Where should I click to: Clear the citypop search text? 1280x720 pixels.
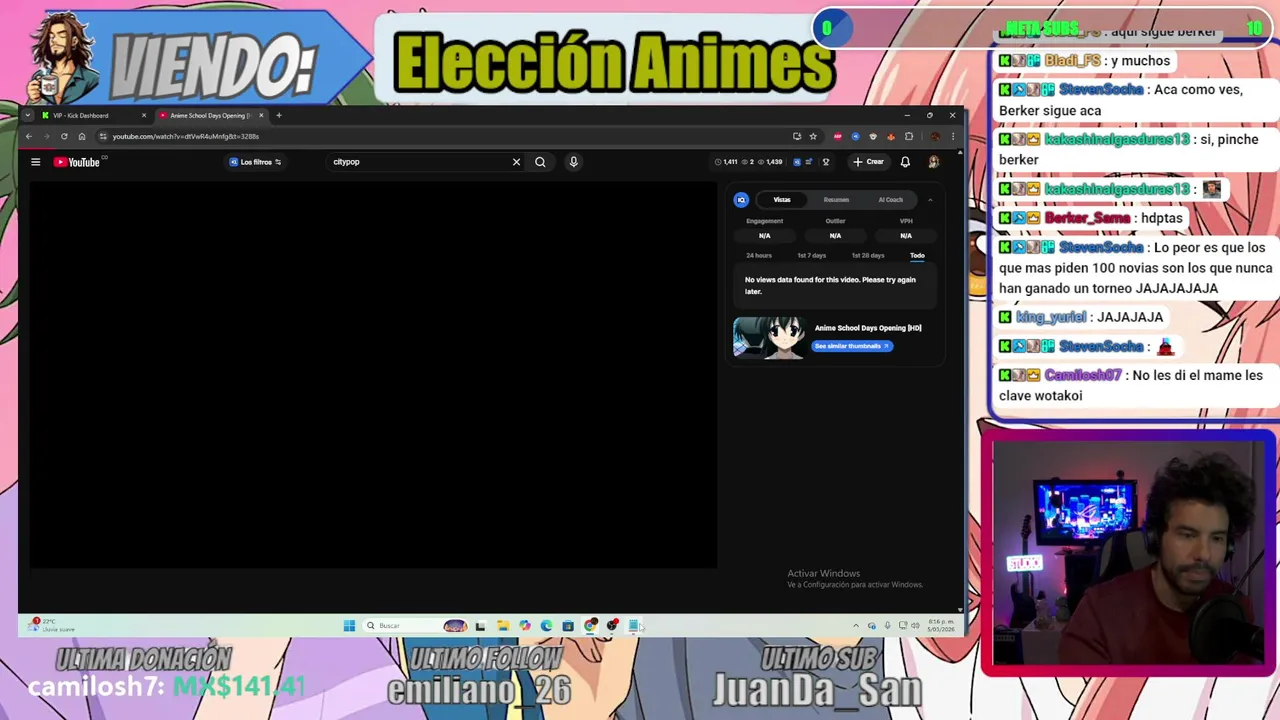click(516, 162)
